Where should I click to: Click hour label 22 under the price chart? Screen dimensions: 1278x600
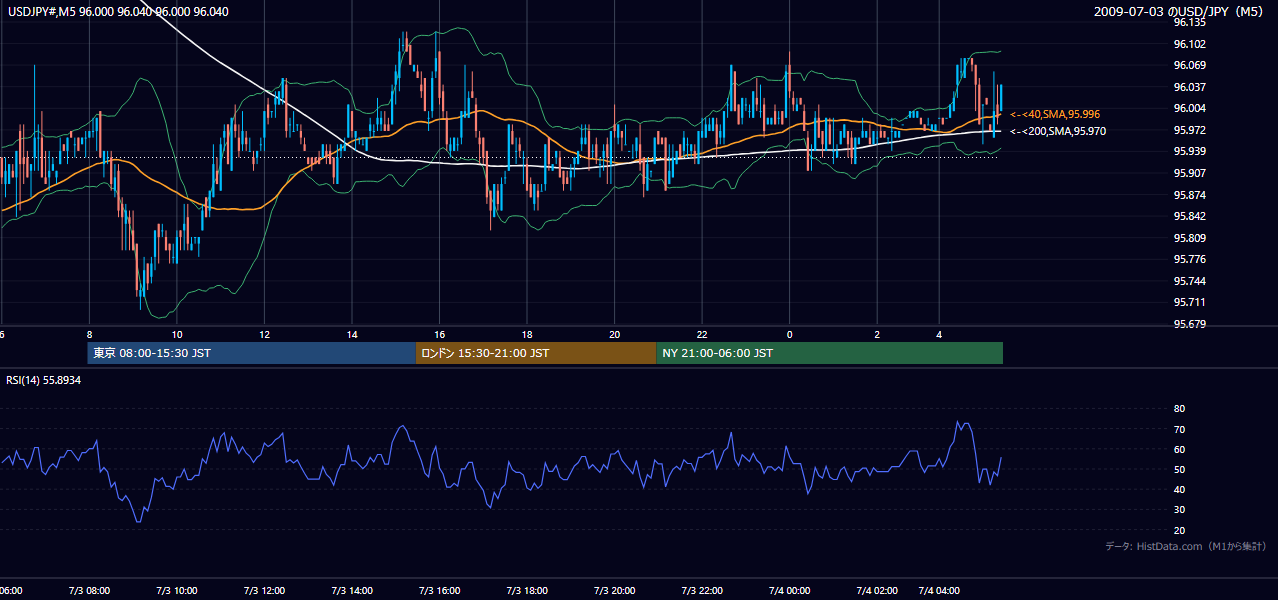pos(702,334)
